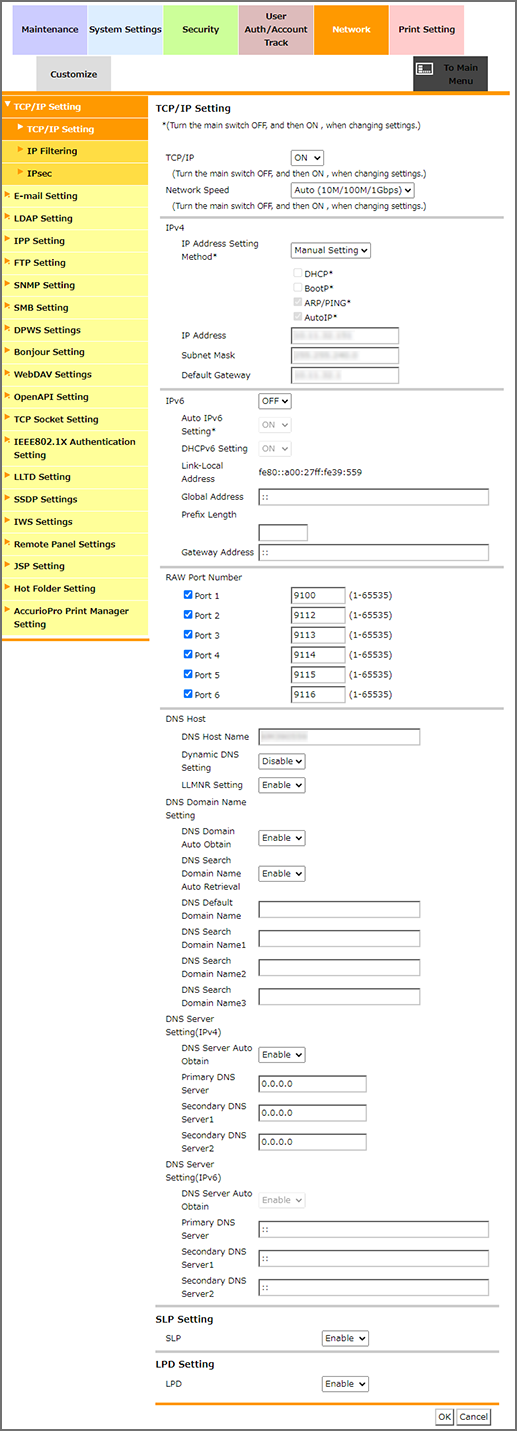Open the IP Address Setting Method dropdown
517x1431 pixels.
pos(331,250)
